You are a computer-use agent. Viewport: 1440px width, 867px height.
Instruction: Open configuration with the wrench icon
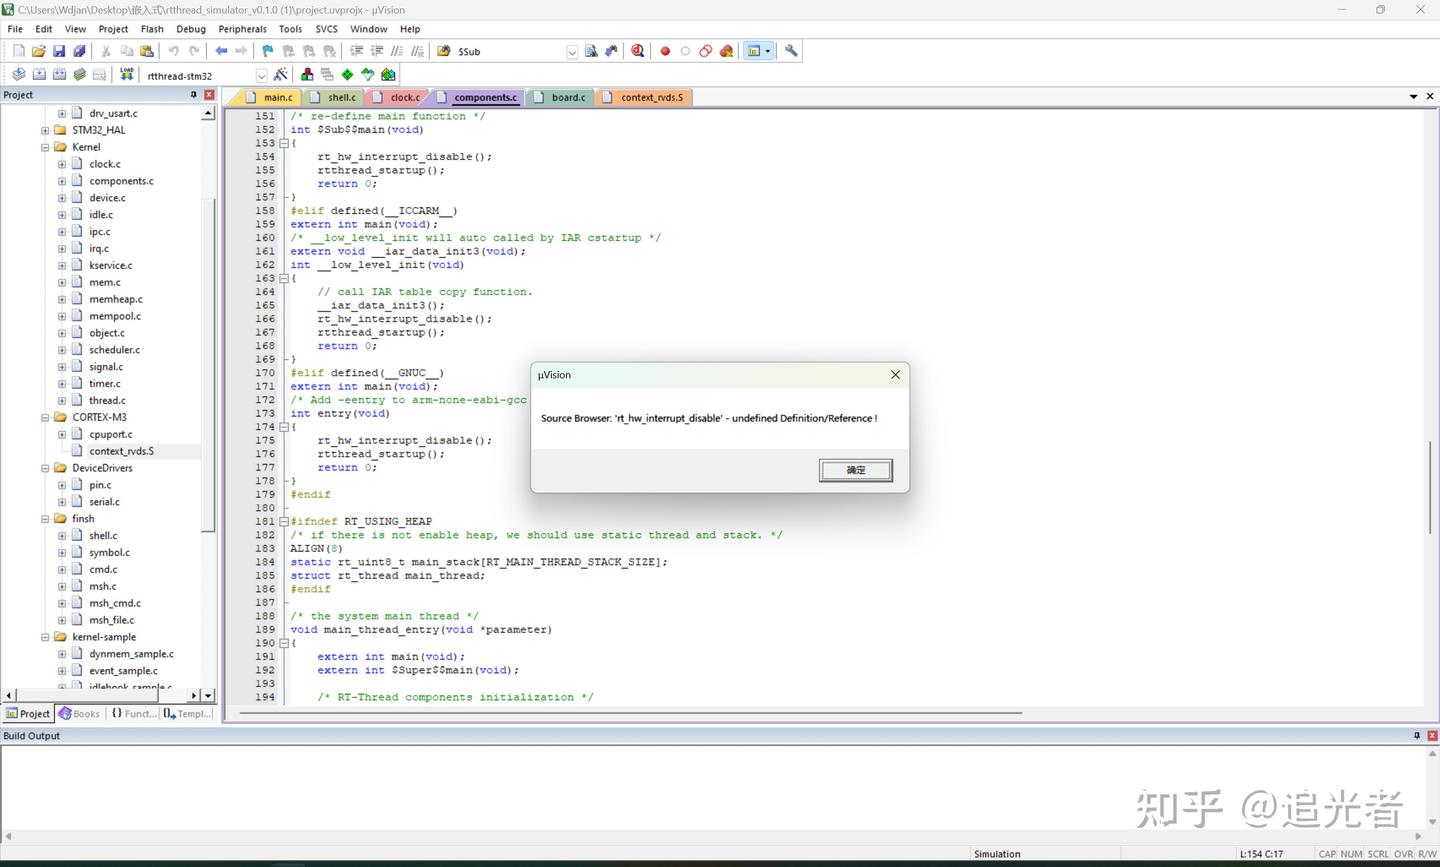791,51
